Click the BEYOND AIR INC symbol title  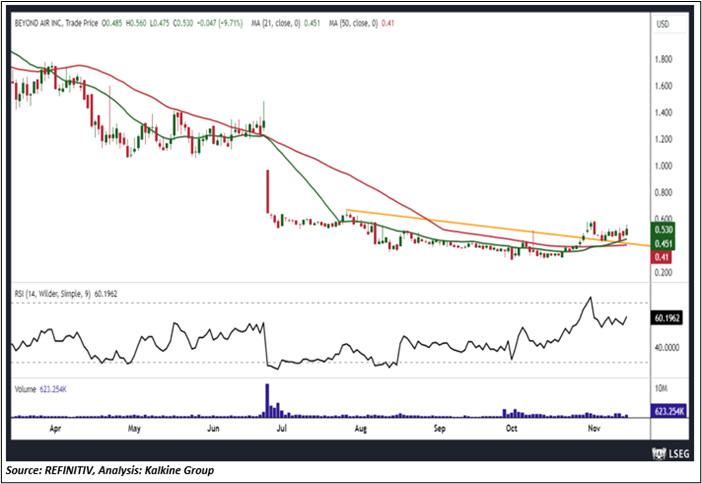click(39, 23)
